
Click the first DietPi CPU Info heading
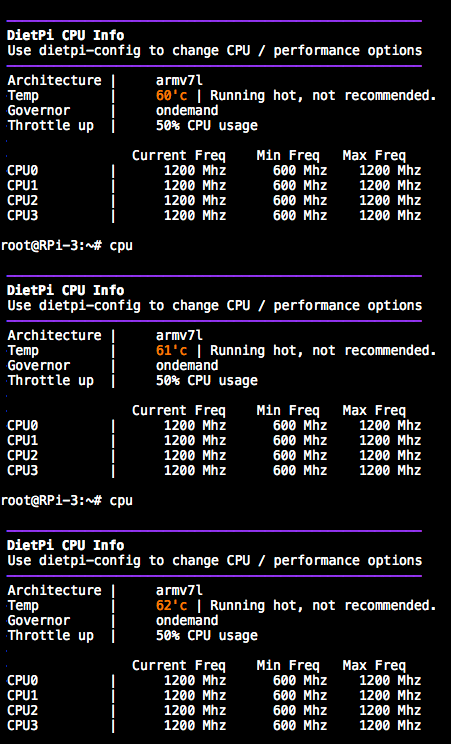66,35
